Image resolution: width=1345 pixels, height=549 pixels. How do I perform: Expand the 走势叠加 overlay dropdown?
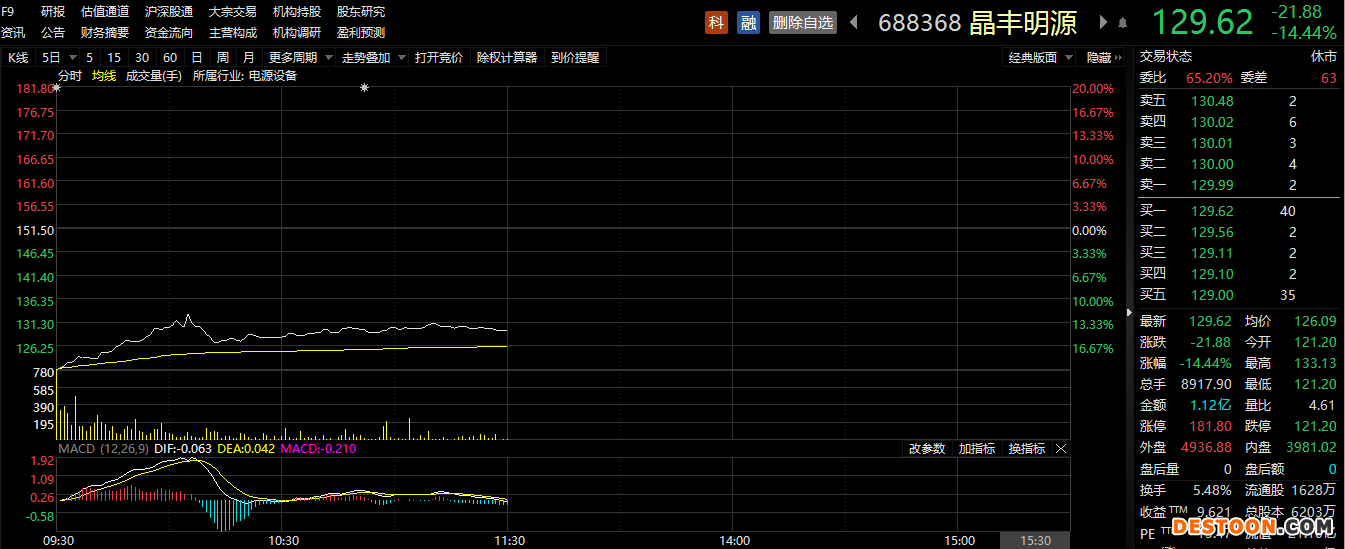pos(372,58)
